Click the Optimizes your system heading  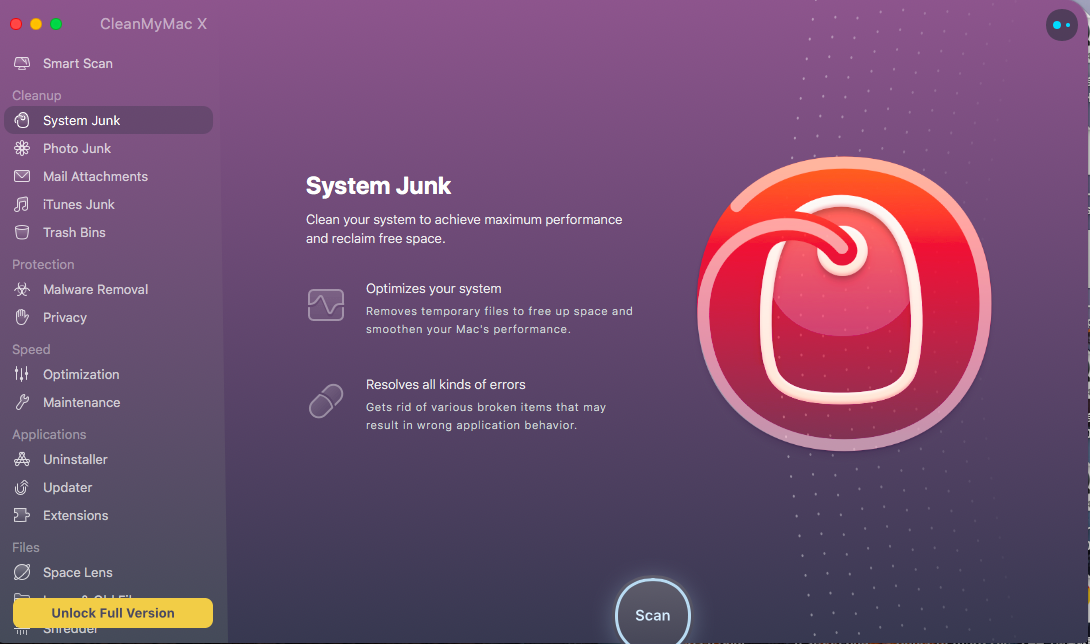pyautogui.click(x=433, y=289)
